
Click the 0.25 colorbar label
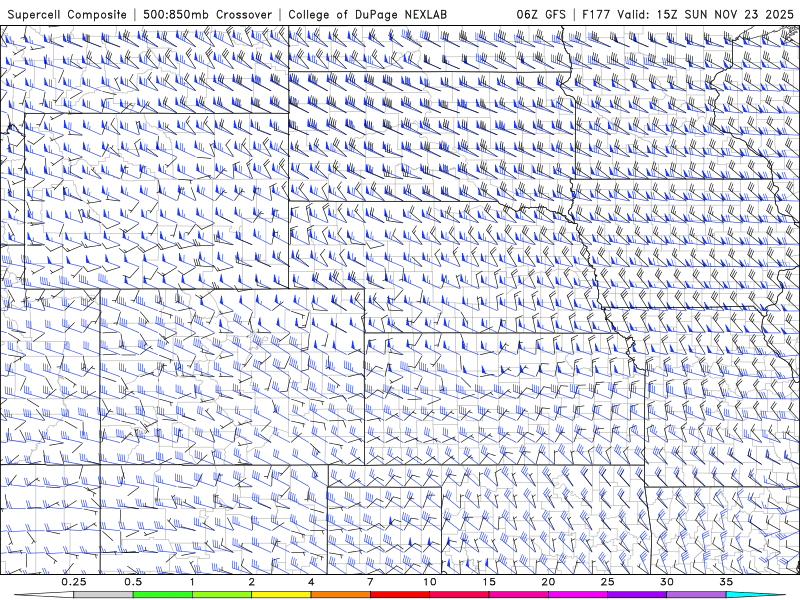74,582
